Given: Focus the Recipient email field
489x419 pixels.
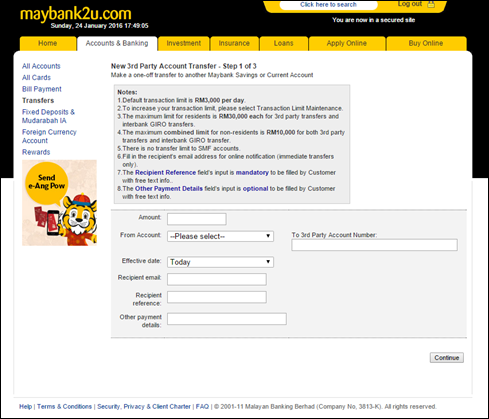Looking at the screenshot, I should (217, 279).
